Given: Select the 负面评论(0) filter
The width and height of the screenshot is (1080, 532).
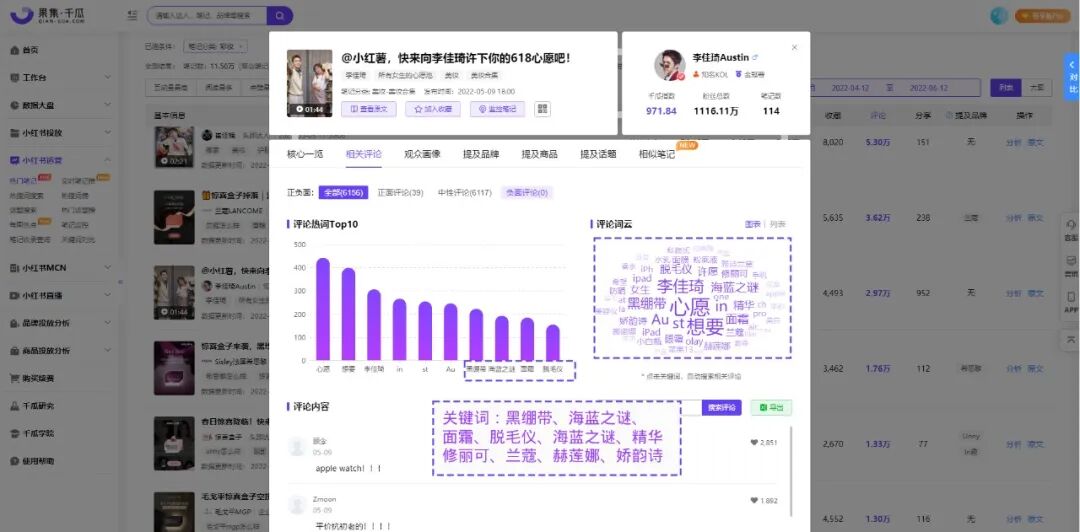Looking at the screenshot, I should tap(527, 193).
